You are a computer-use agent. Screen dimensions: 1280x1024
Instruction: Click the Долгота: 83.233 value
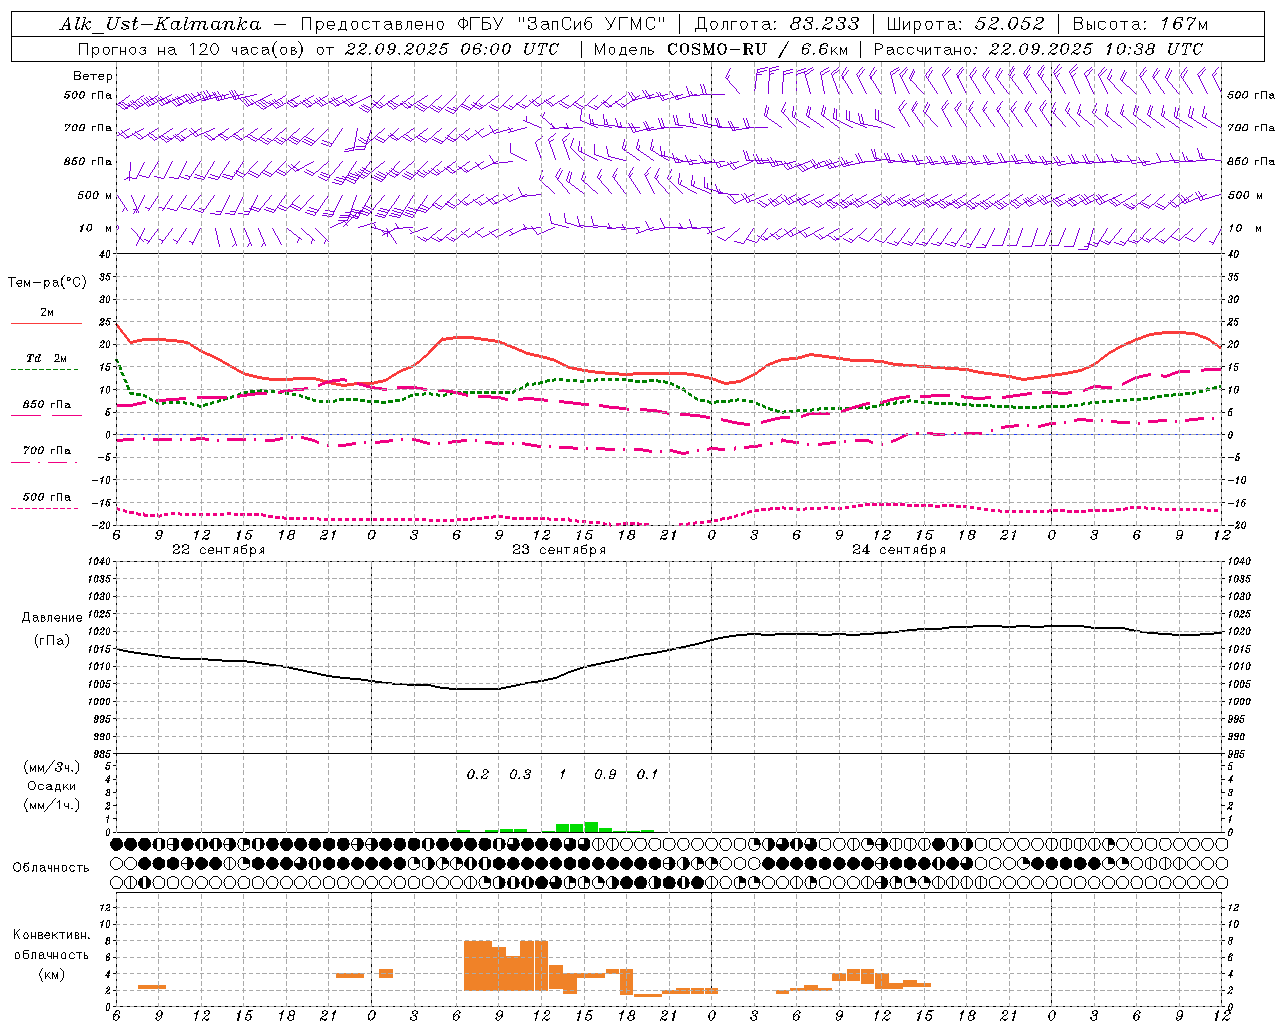pos(776,24)
